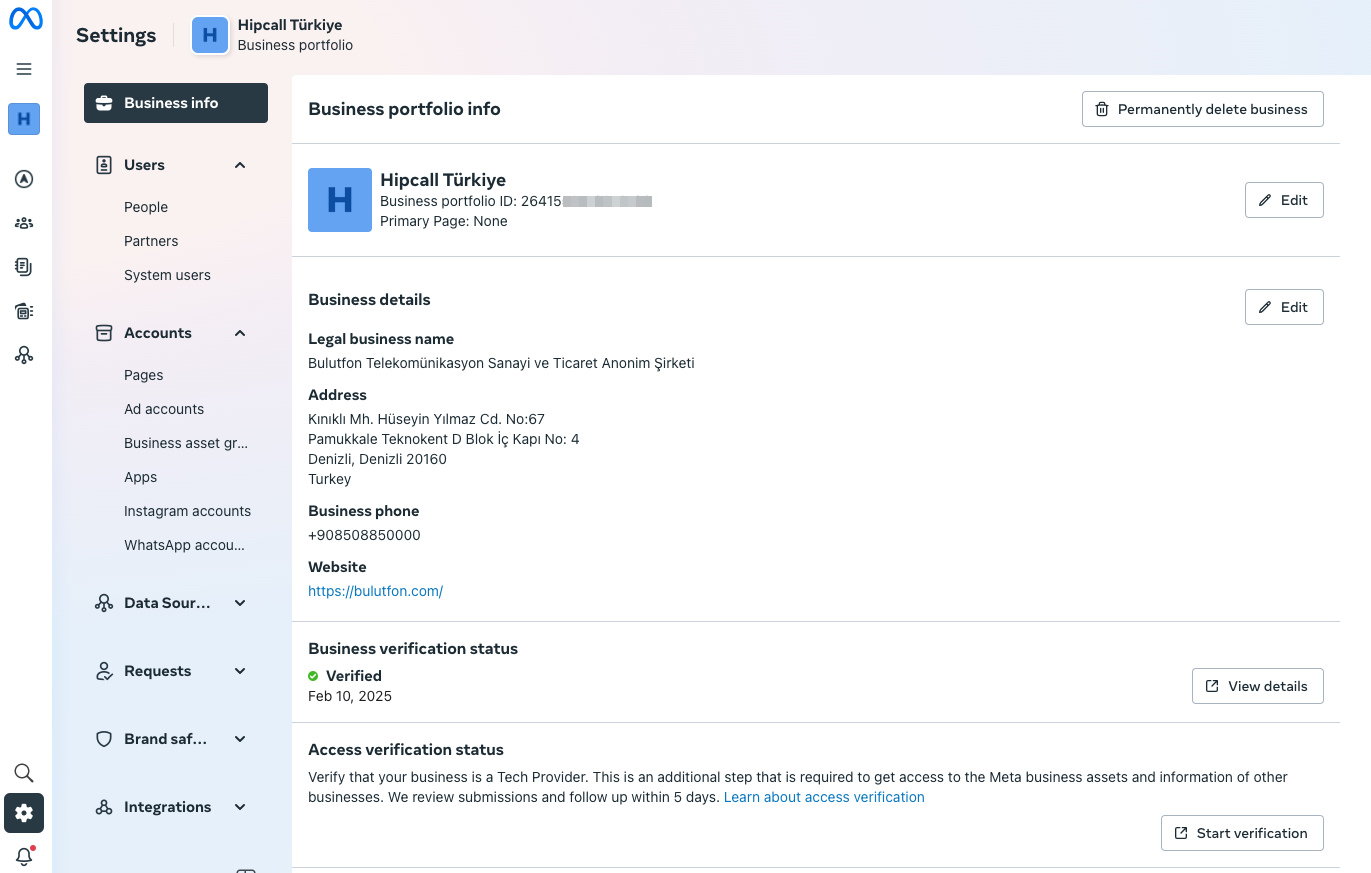Collapse the Users section chevron

click(240, 165)
